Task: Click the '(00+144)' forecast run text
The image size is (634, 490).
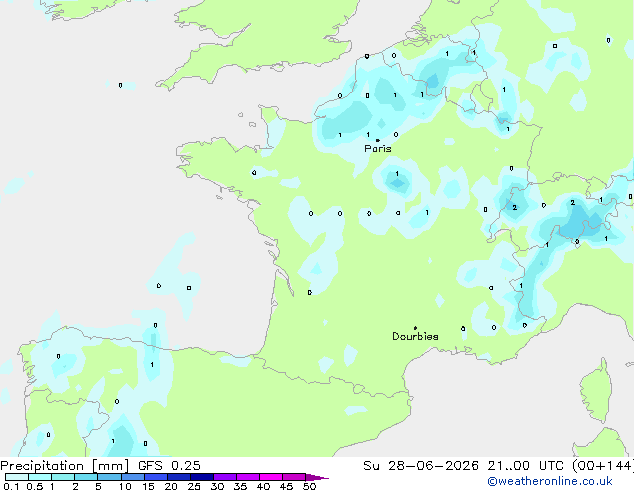Action: click(x=603, y=466)
